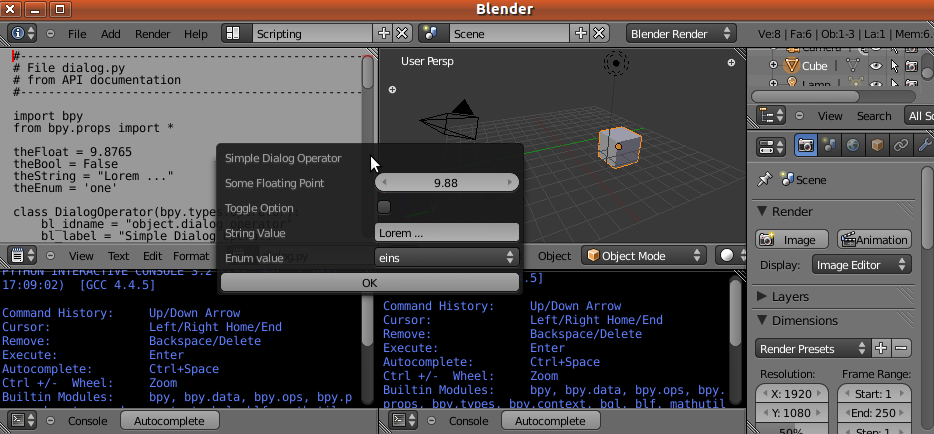Click the String Value field showing Lorem
The image size is (934, 434).
[447, 233]
